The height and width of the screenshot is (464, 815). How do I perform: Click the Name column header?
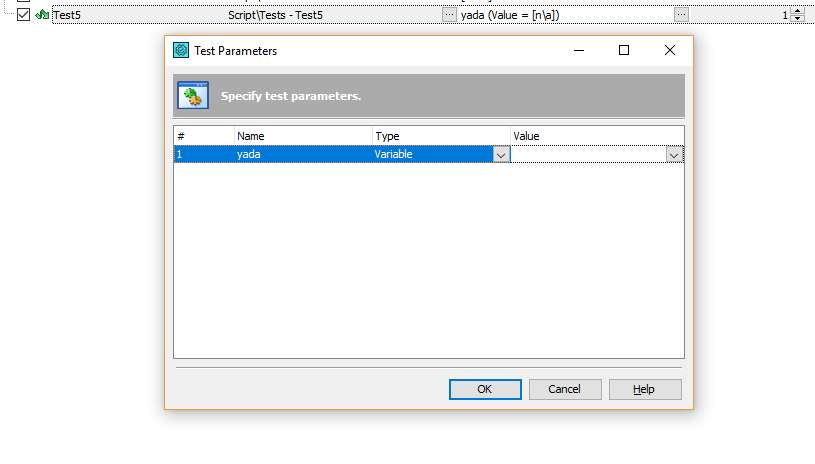303,136
